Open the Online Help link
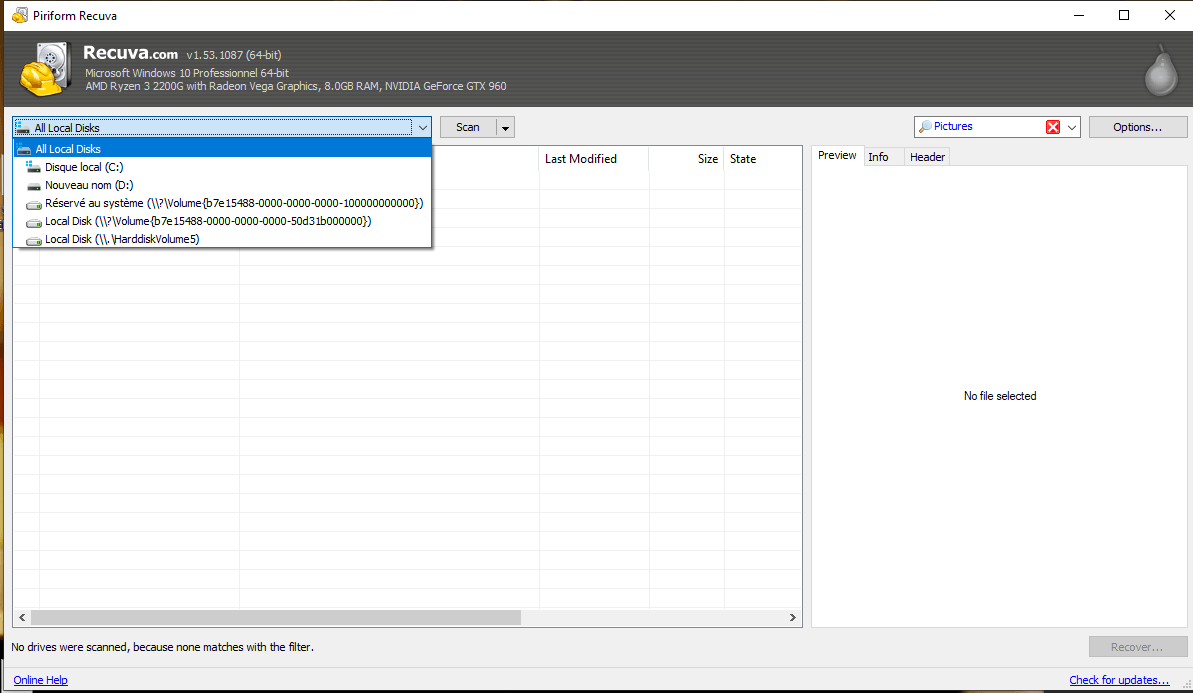Viewport: 1193px width, 693px height. pos(40,680)
